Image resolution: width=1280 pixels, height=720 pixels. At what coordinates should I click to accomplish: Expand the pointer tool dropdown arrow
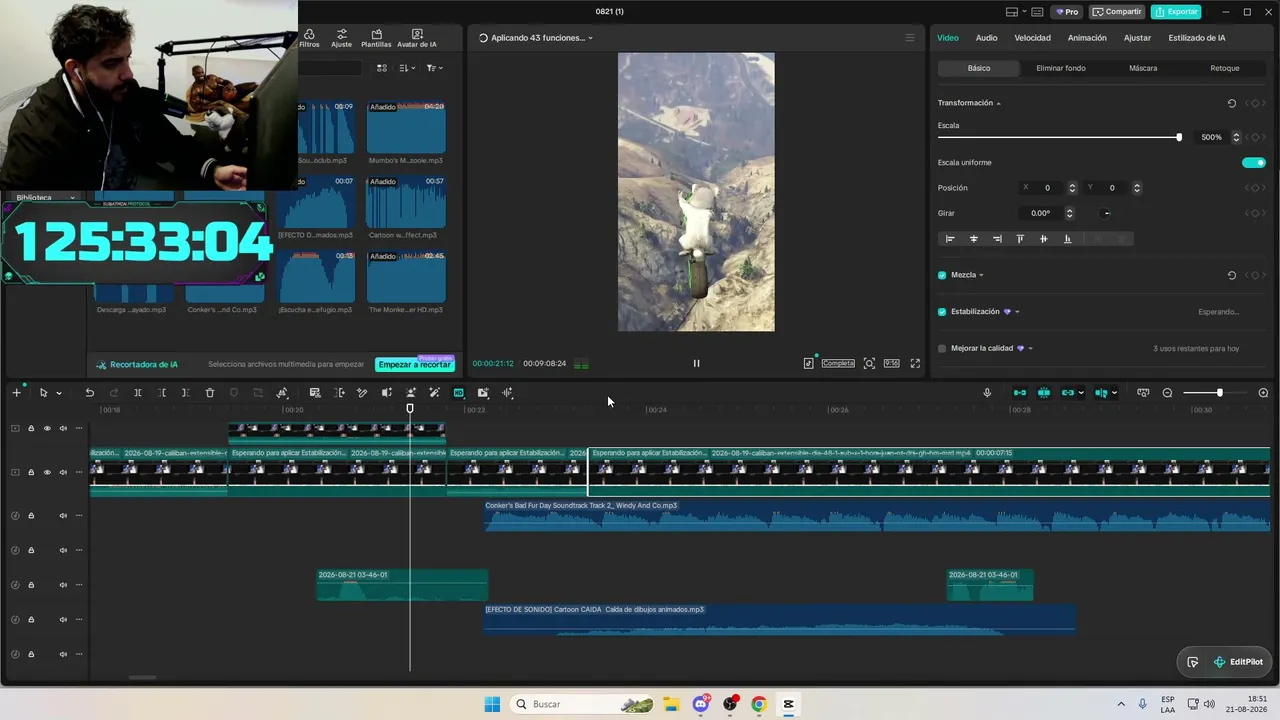click(59, 393)
